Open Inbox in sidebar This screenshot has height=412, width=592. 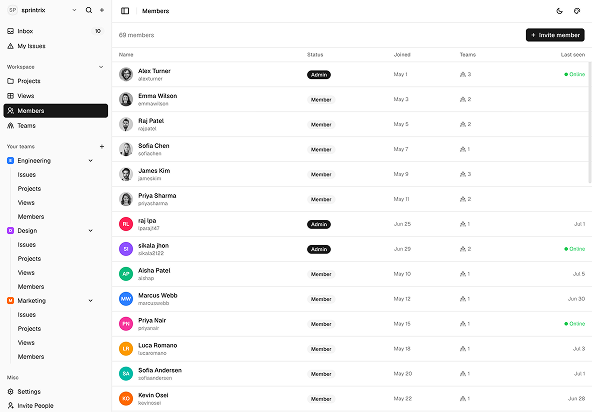click(56, 31)
